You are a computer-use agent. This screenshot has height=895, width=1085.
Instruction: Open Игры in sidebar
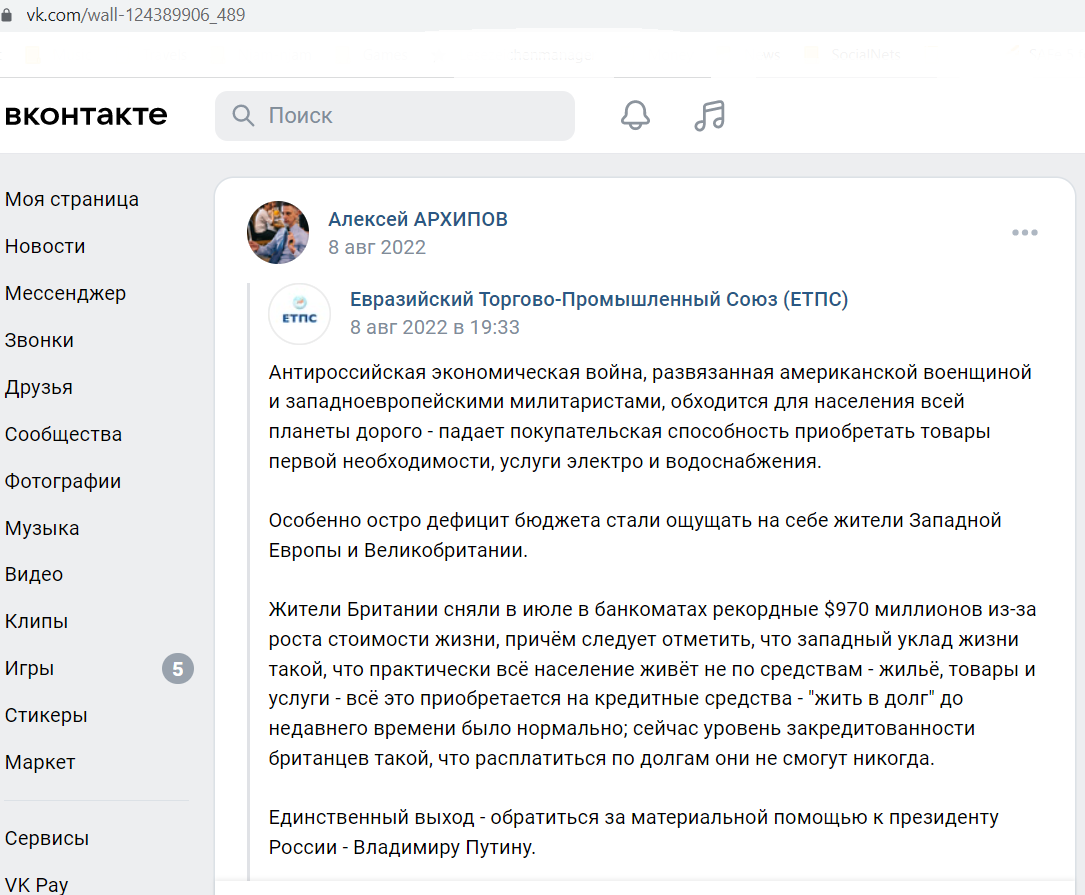click(29, 669)
